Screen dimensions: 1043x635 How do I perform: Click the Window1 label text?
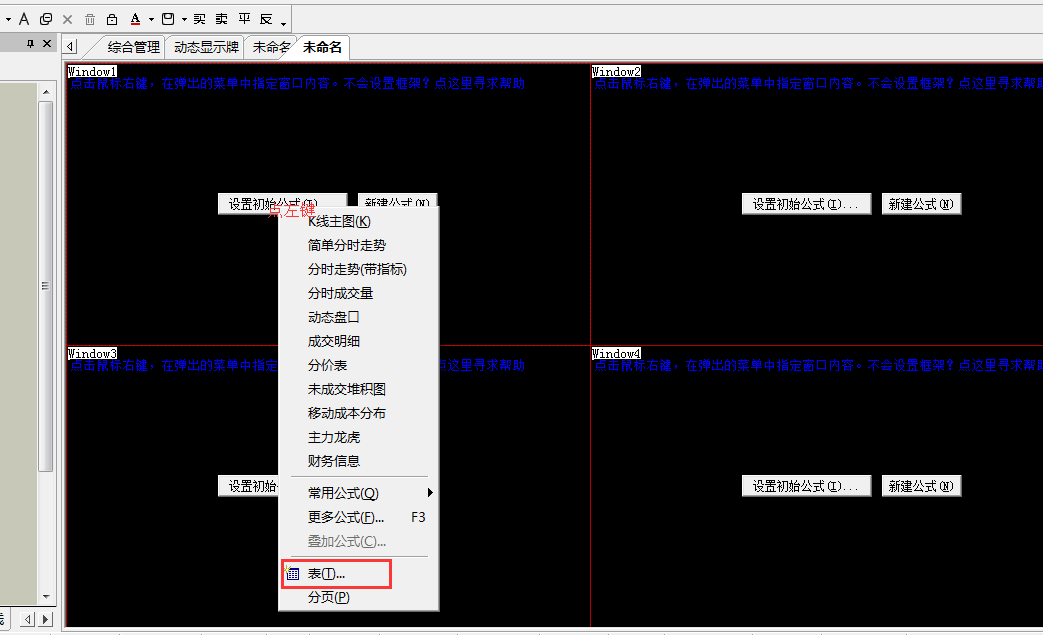pyautogui.click(x=92, y=71)
